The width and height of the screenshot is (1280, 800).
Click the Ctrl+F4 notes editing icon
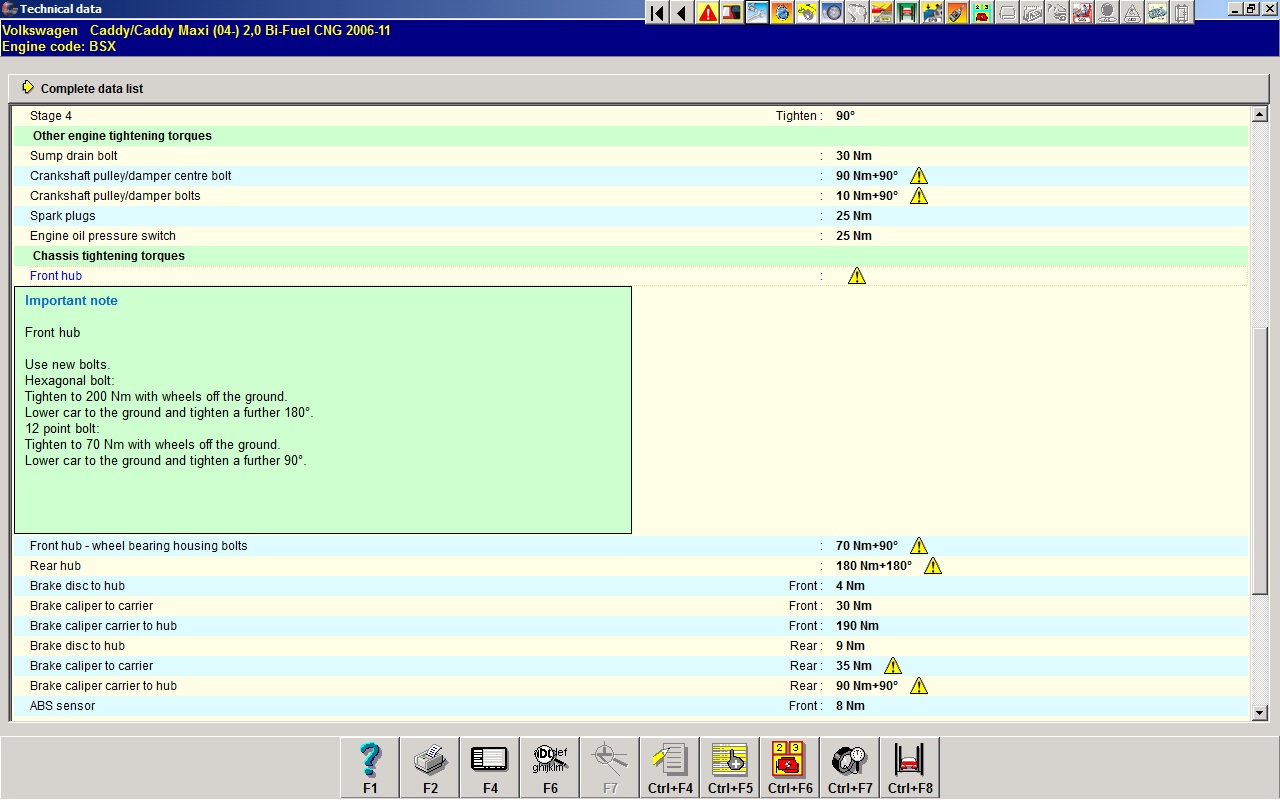(670, 767)
